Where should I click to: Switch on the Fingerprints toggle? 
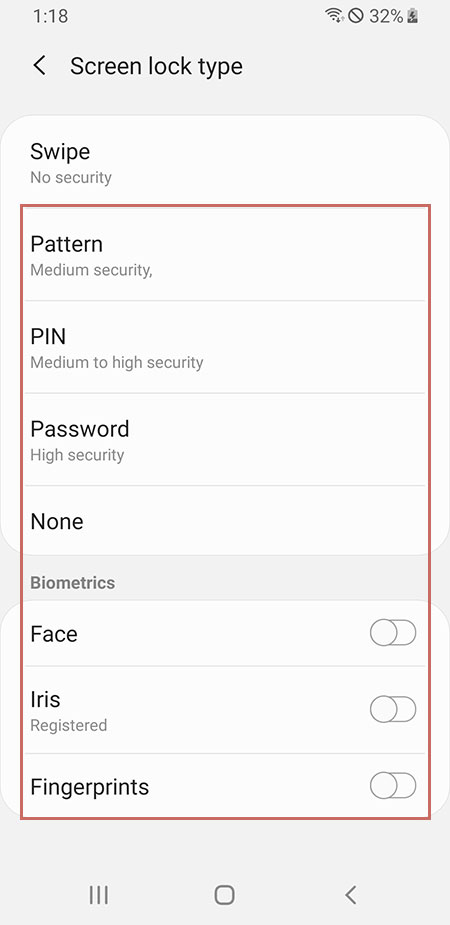pyautogui.click(x=393, y=786)
